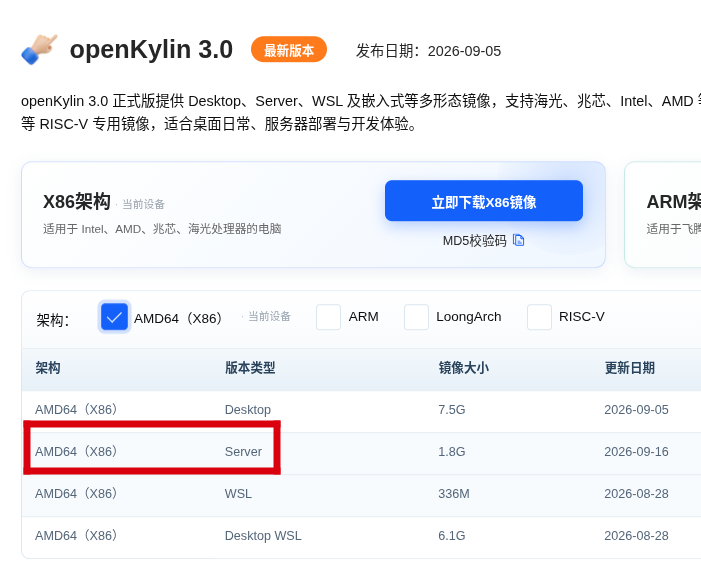Uncheck the AMD64 (X86) architecture checkbox

(x=114, y=317)
